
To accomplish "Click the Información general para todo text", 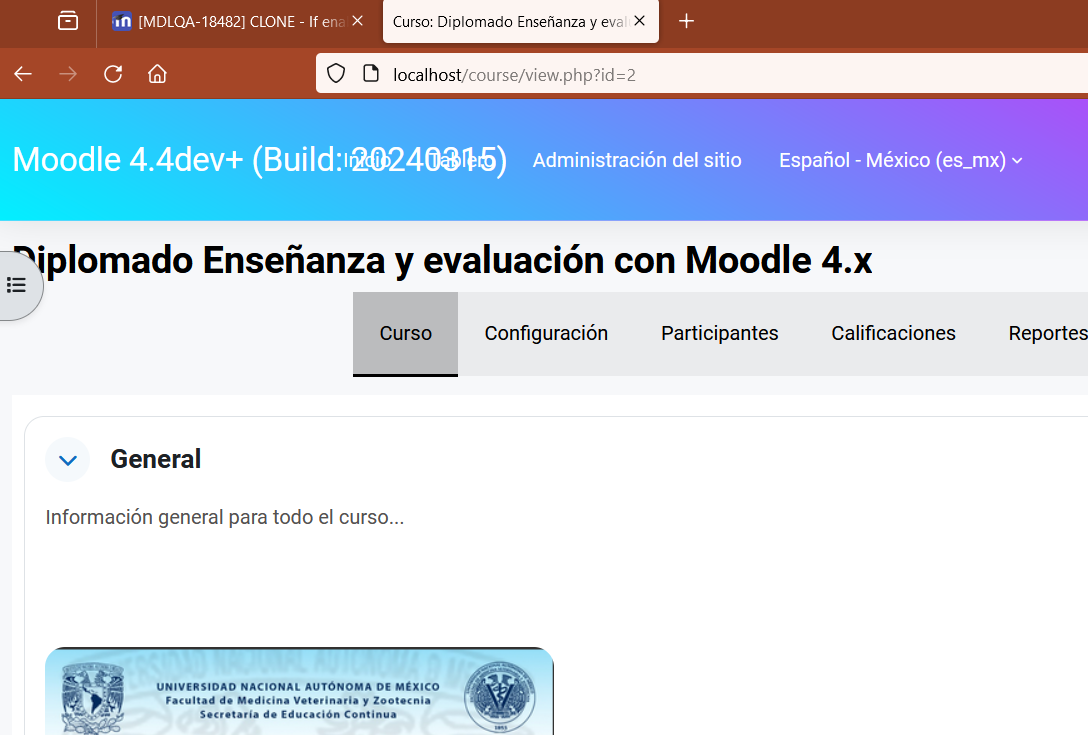I will [225, 518].
